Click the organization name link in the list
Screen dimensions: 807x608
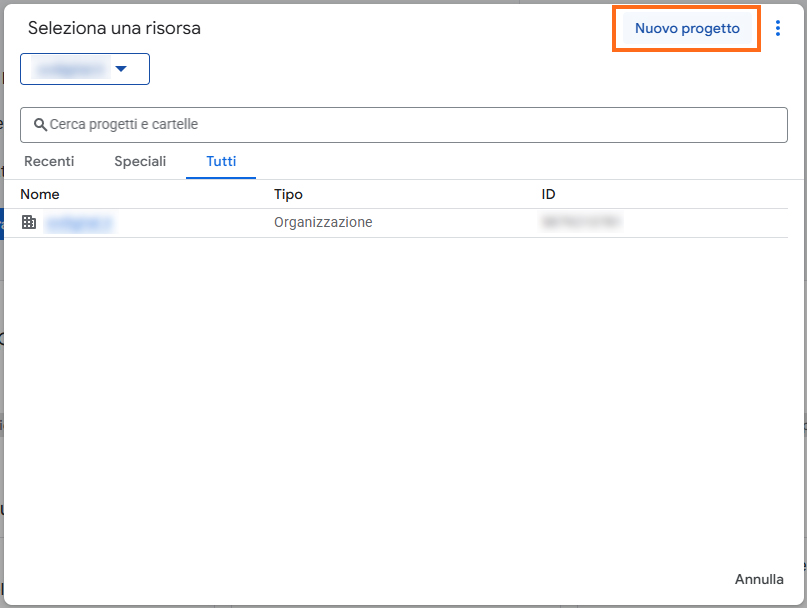point(79,222)
